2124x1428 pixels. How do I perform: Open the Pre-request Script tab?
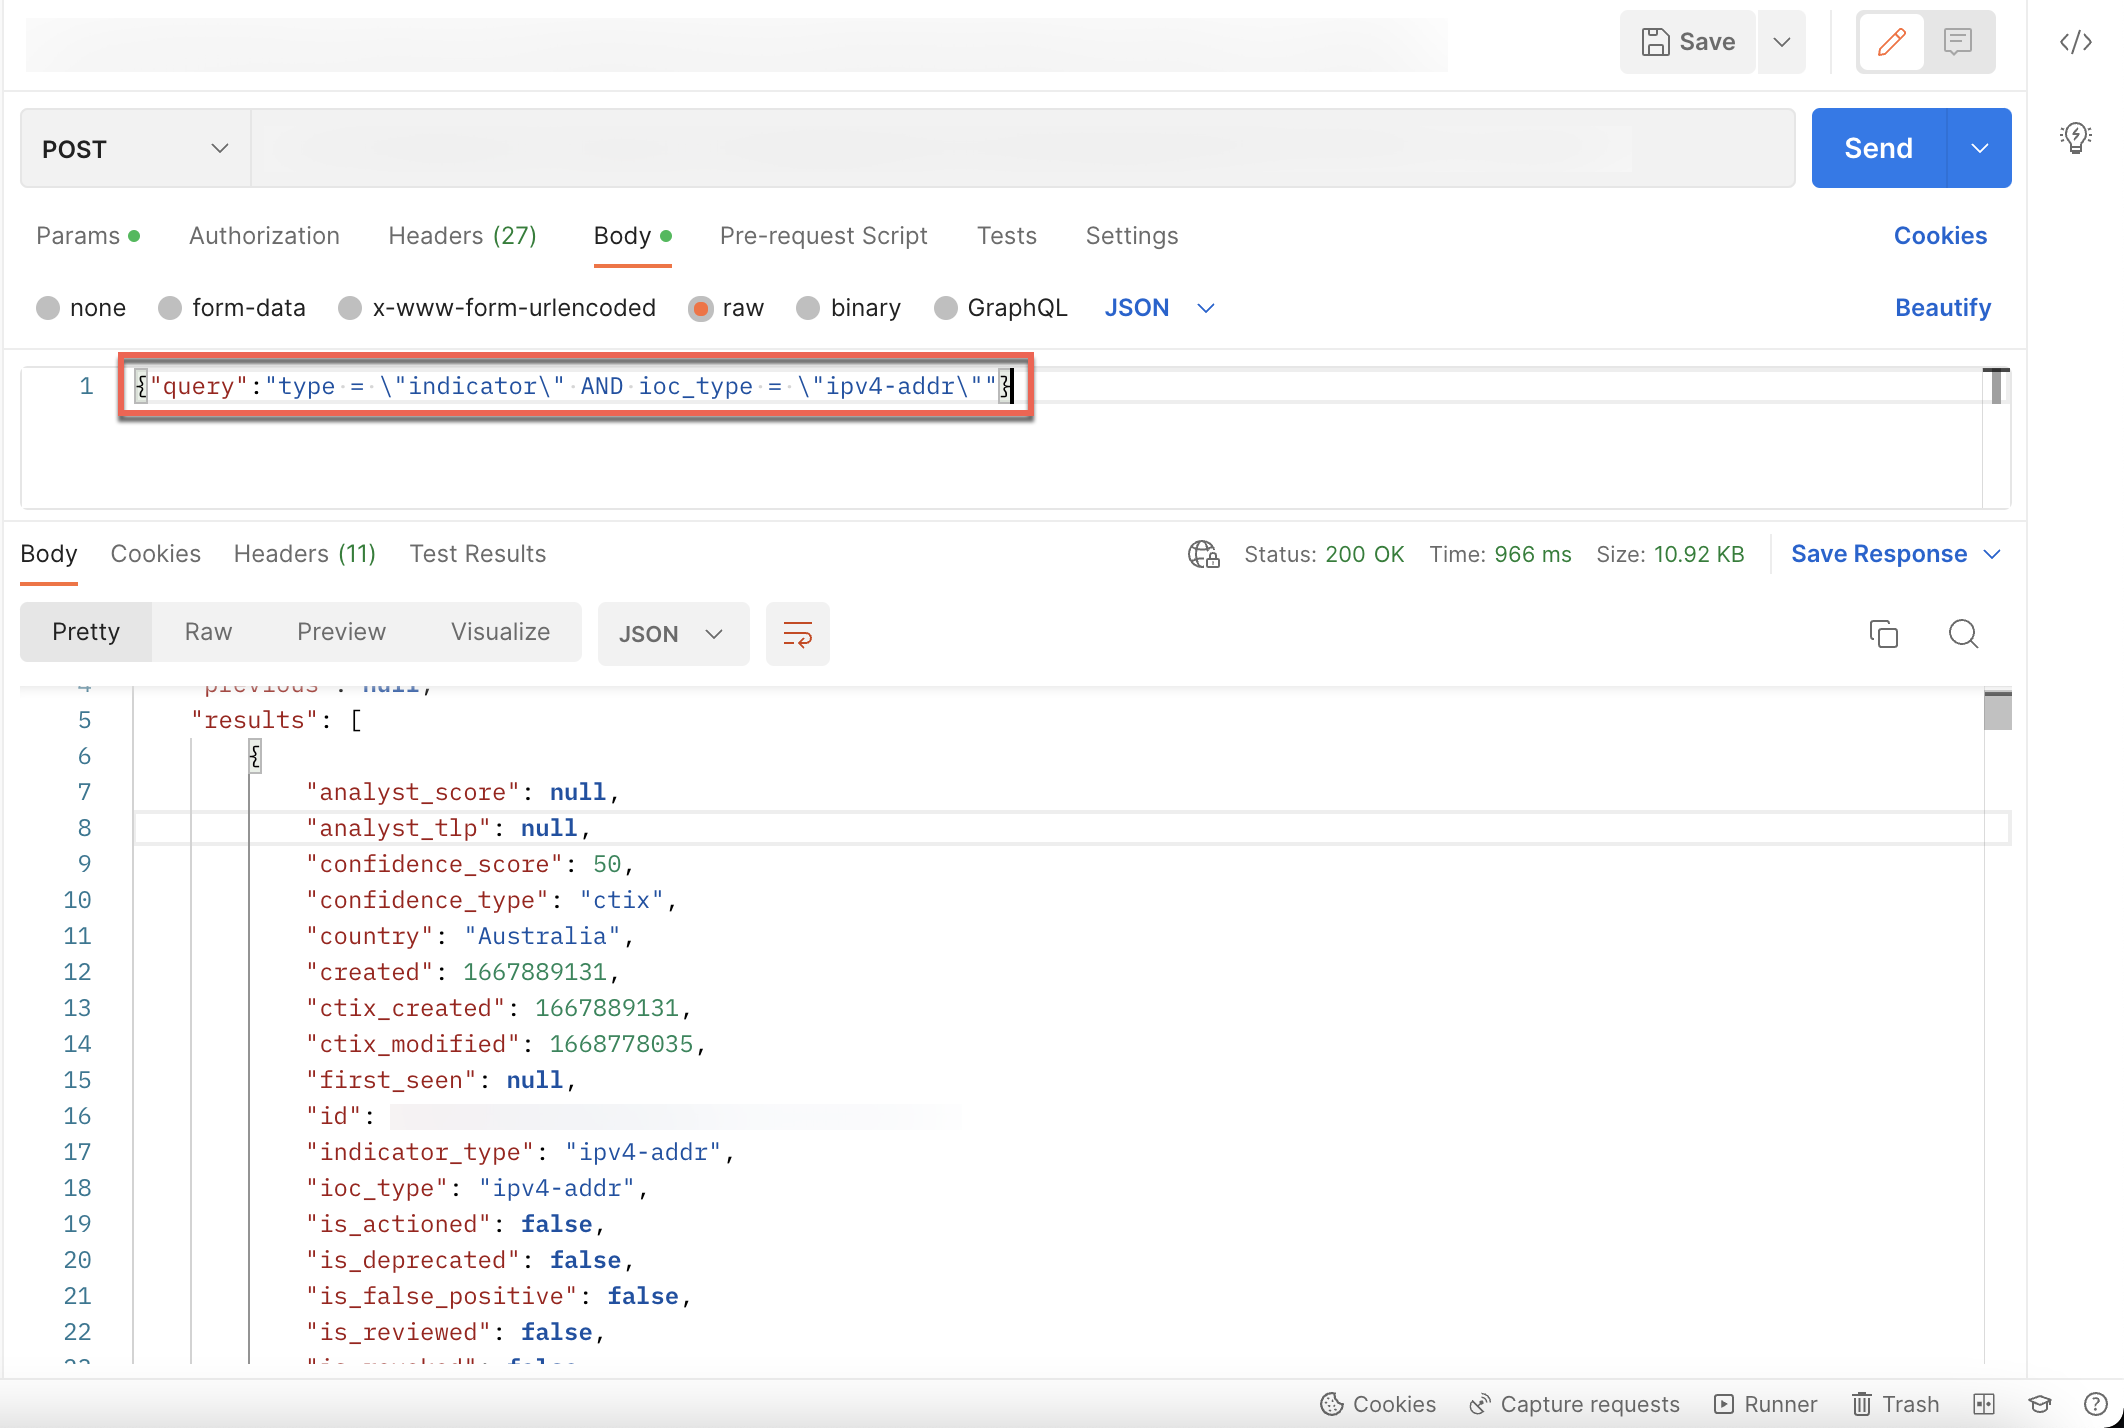click(x=823, y=236)
